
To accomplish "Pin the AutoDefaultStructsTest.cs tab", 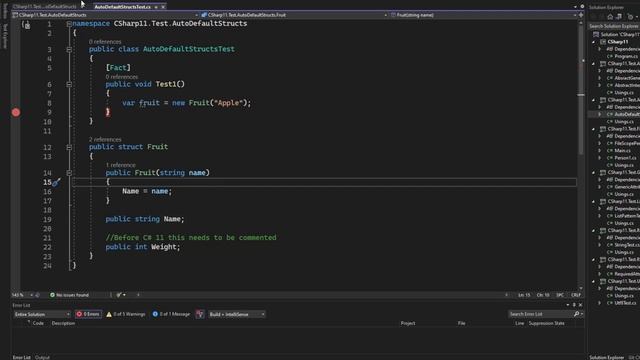I will [156, 7].
